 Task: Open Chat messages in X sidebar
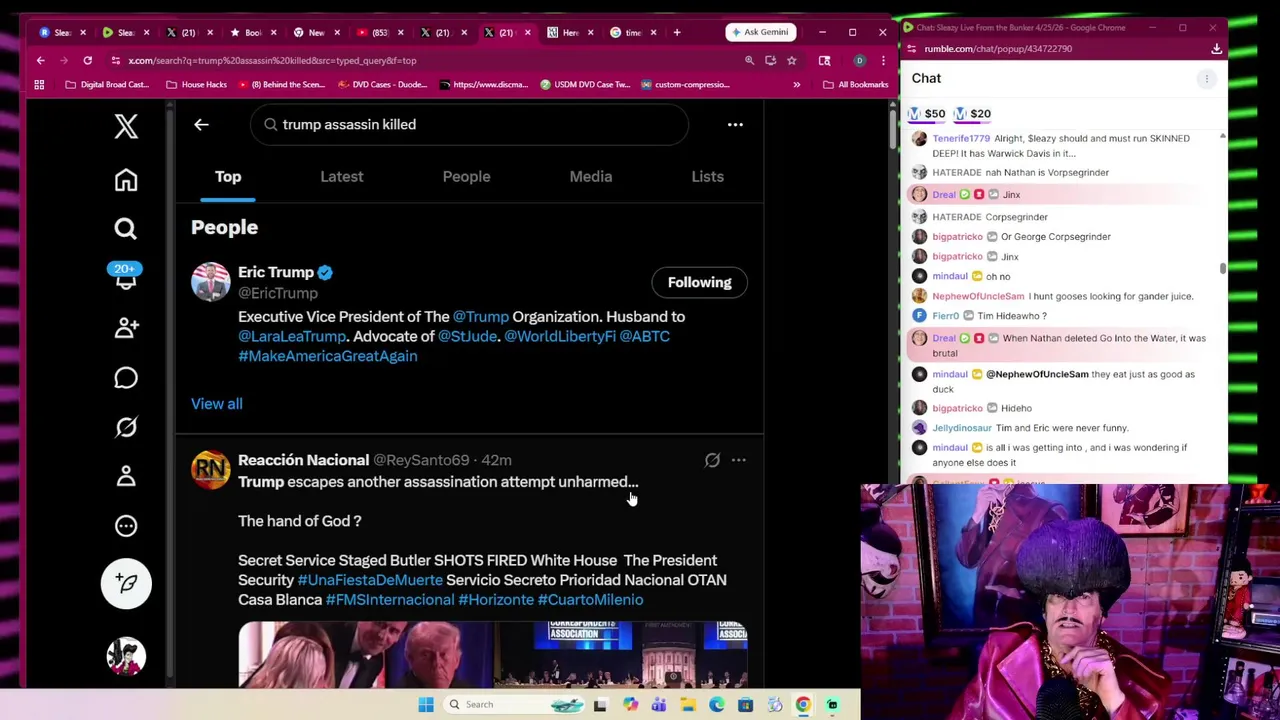[126, 378]
